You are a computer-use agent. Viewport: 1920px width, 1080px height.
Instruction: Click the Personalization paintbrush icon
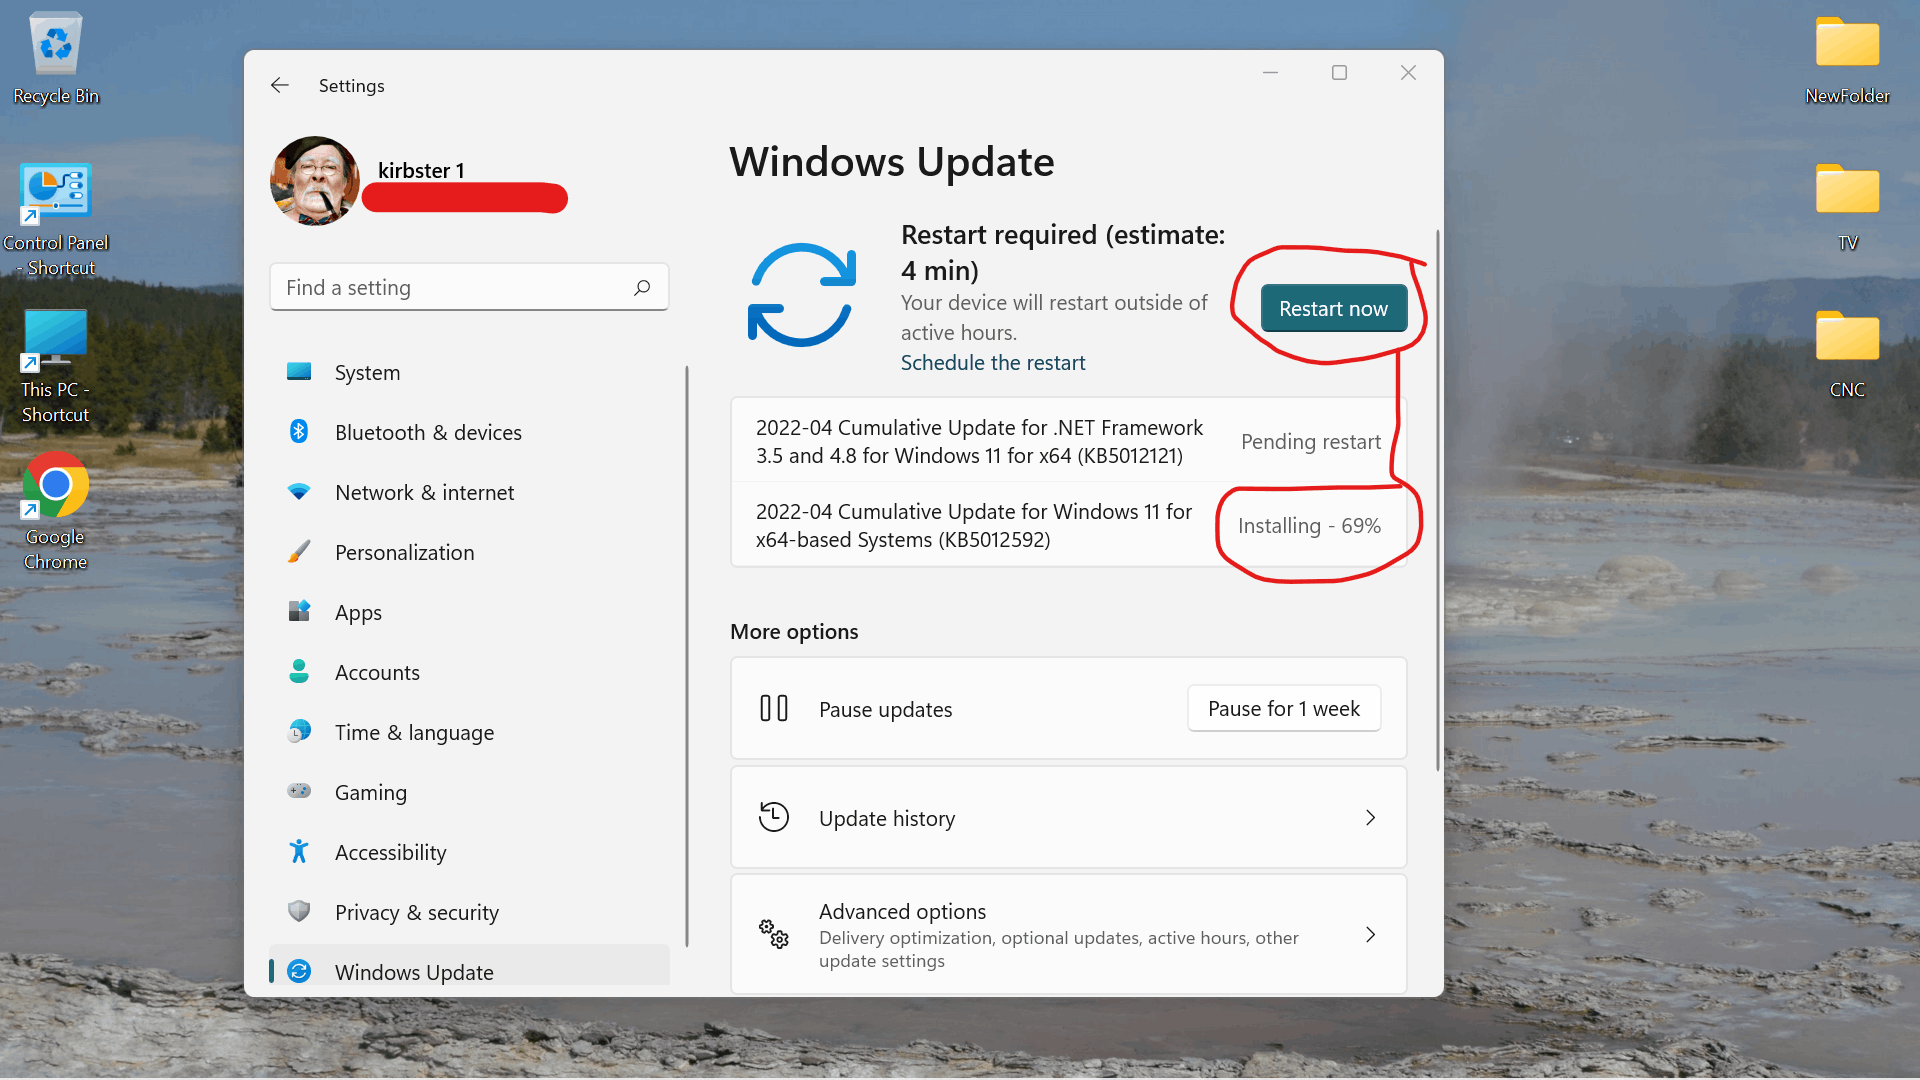click(299, 552)
